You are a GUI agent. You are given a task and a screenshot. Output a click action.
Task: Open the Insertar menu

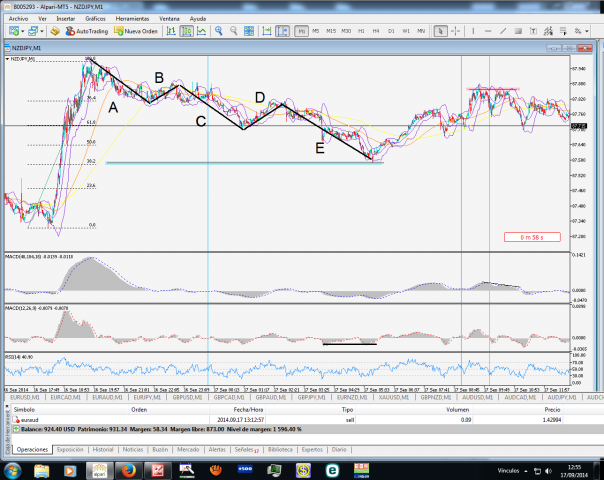click(65, 18)
